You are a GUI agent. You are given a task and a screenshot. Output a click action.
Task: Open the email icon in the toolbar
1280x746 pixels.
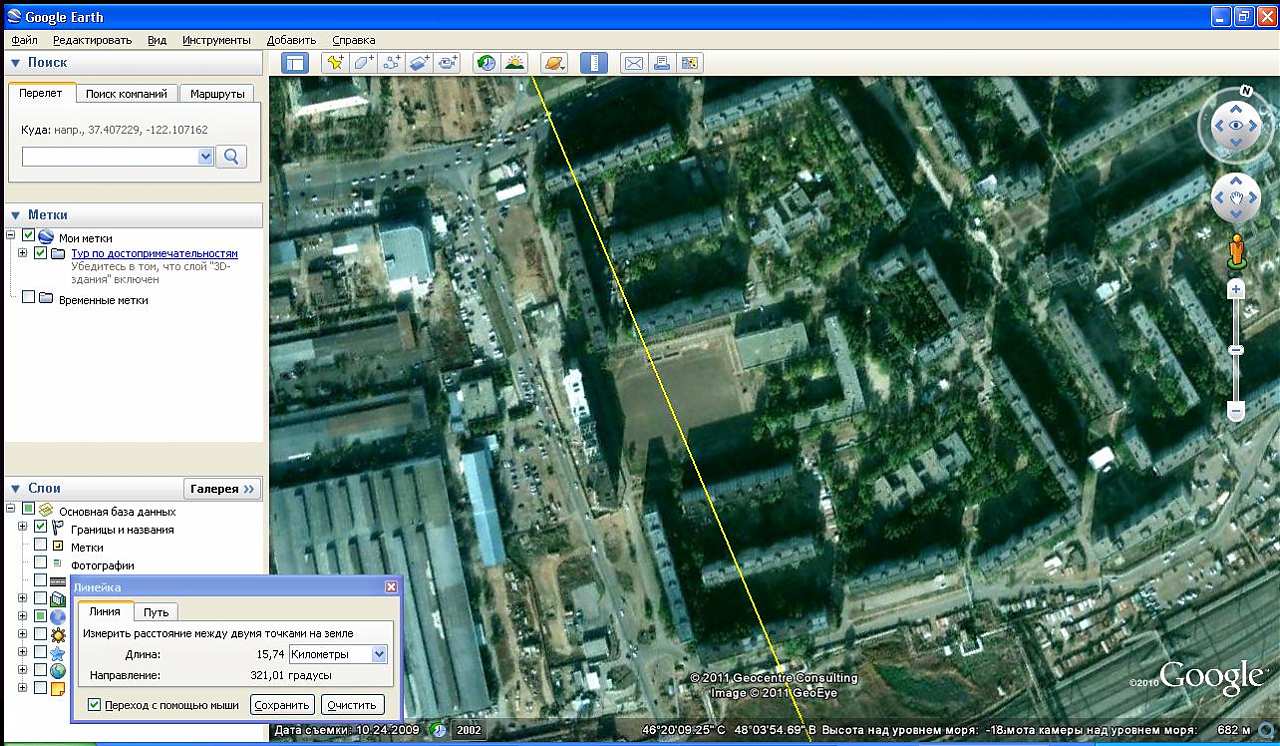(x=634, y=63)
